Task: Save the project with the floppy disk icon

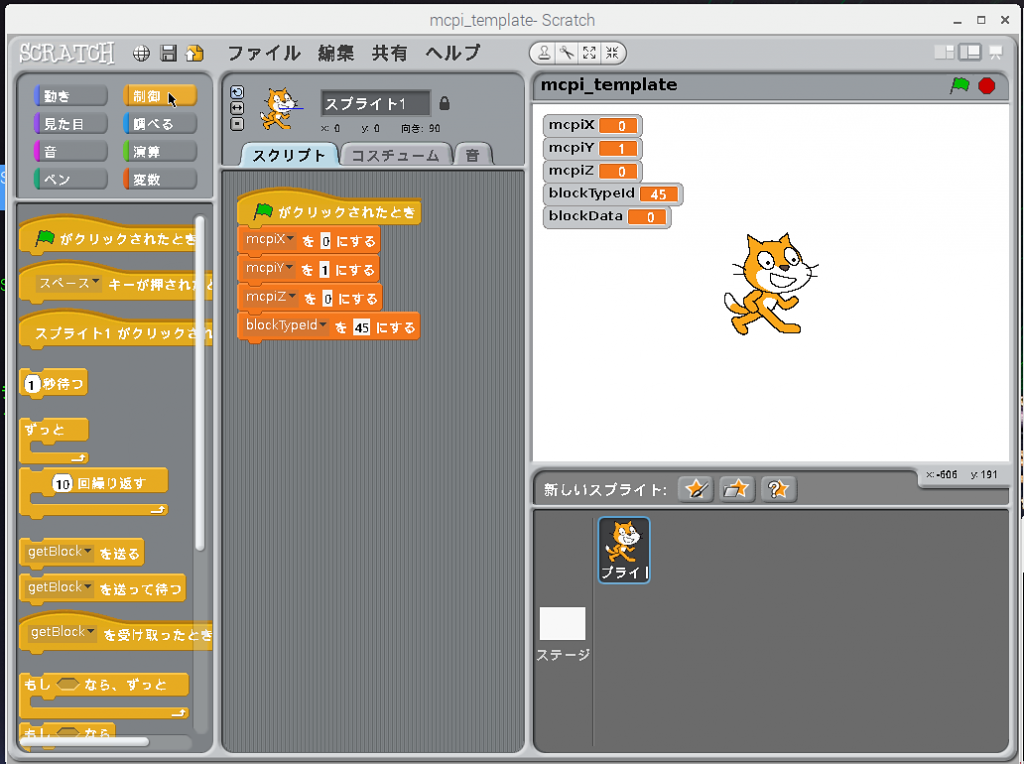Action: click(168, 54)
